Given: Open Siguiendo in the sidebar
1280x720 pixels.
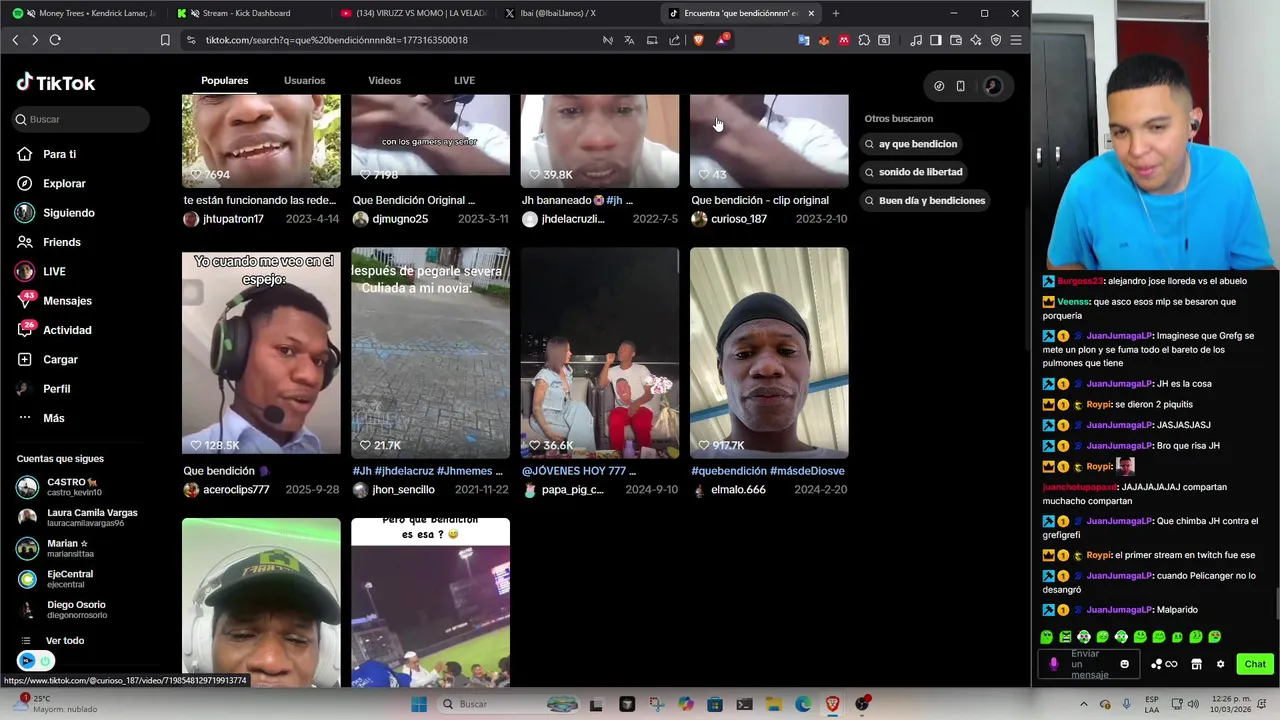Looking at the screenshot, I should (x=68, y=213).
